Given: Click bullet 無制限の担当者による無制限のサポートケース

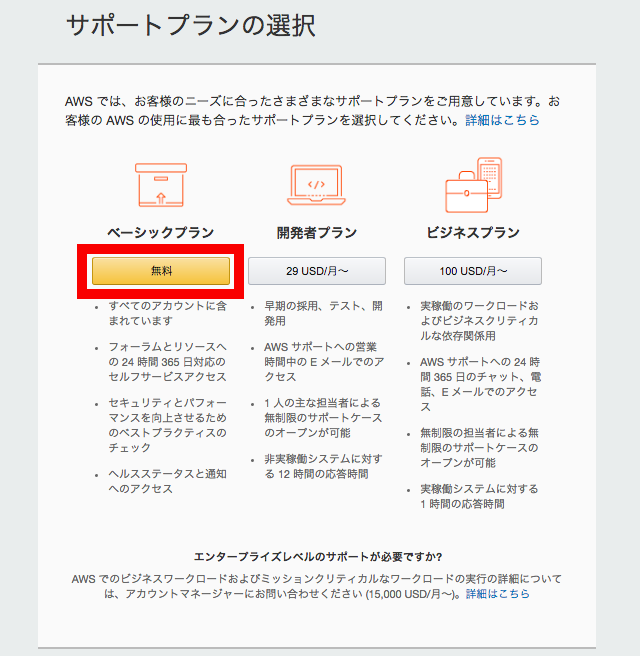Looking at the screenshot, I should pos(479,448).
